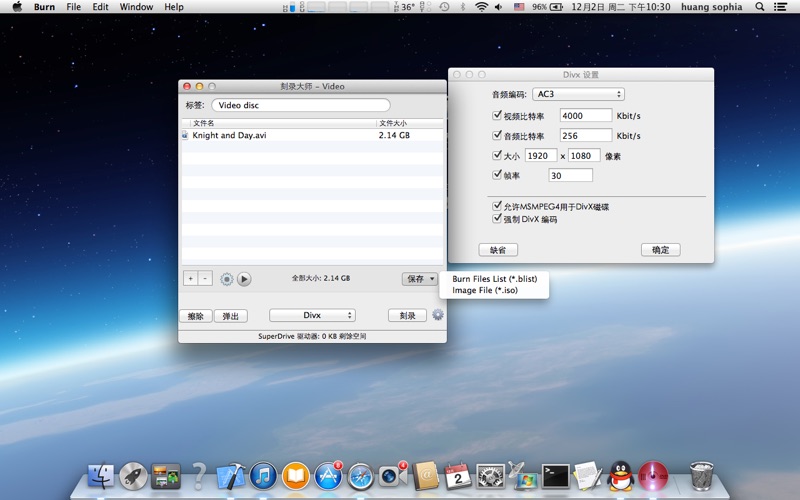
Task: Click the 刻录 burn button
Action: pyautogui.click(x=407, y=315)
